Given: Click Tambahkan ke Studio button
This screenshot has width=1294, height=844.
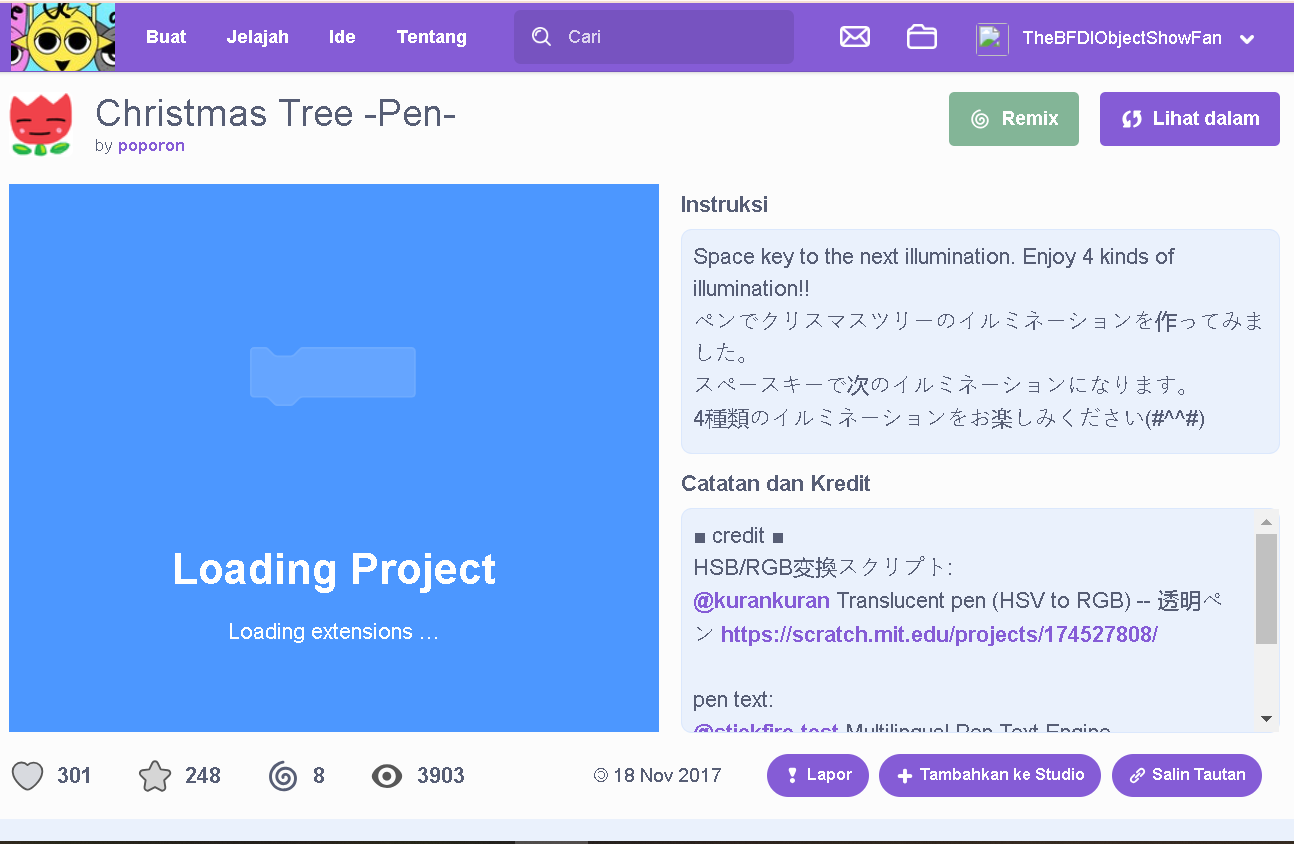Looking at the screenshot, I should coord(989,775).
